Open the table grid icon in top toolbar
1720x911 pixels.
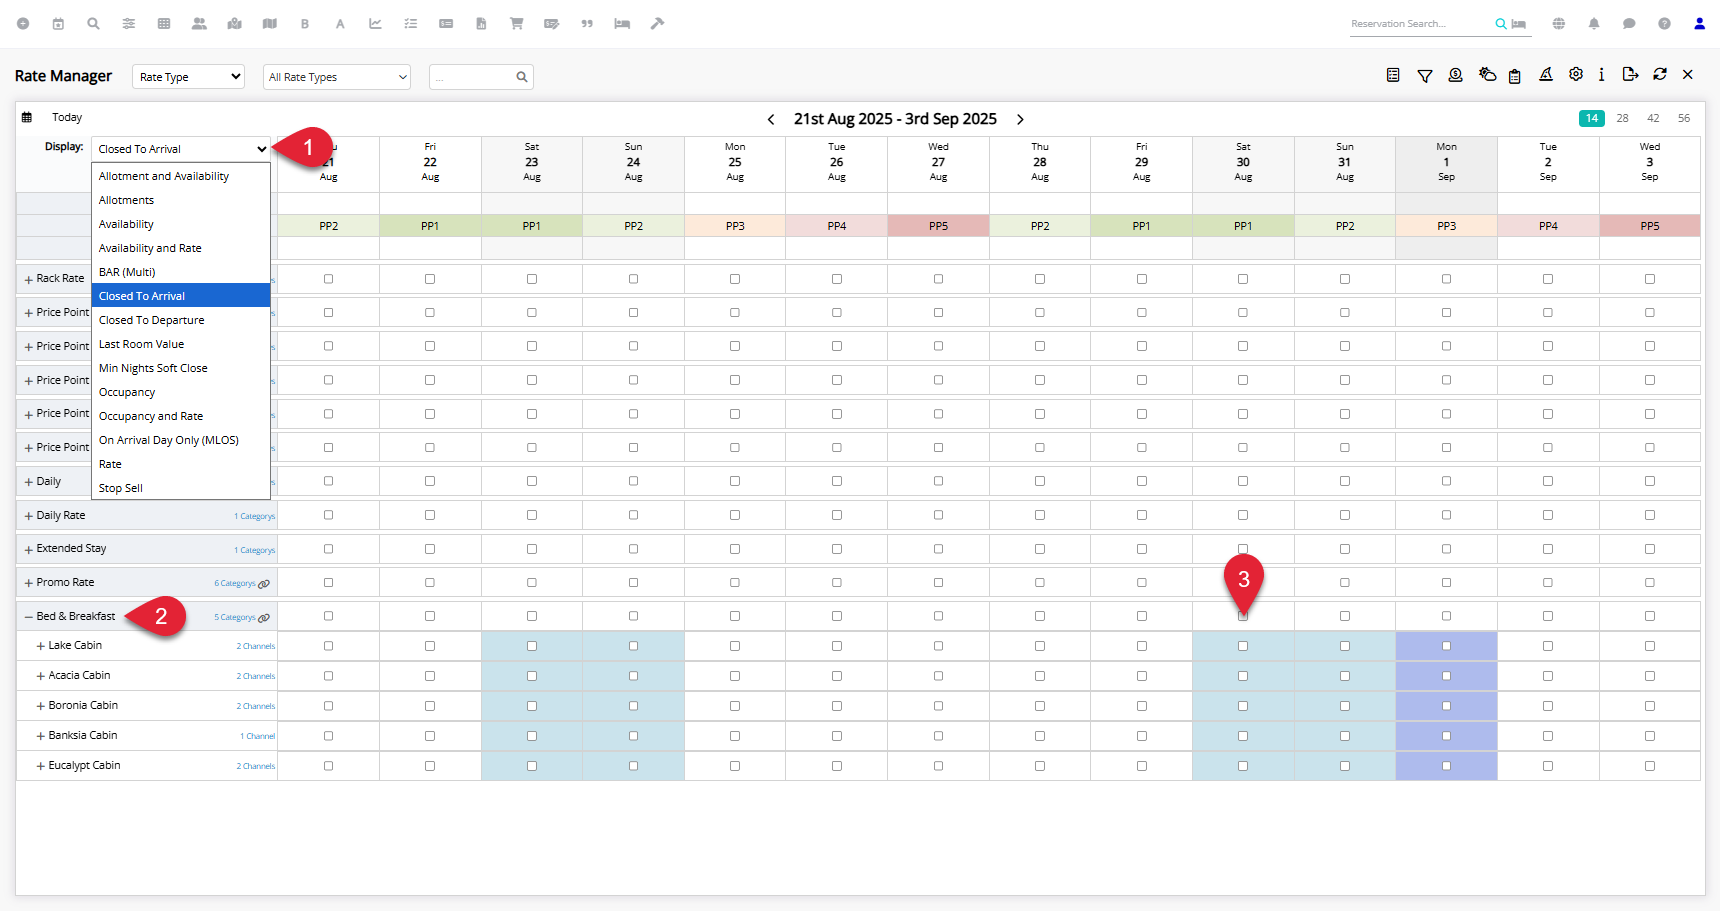[x=164, y=24]
